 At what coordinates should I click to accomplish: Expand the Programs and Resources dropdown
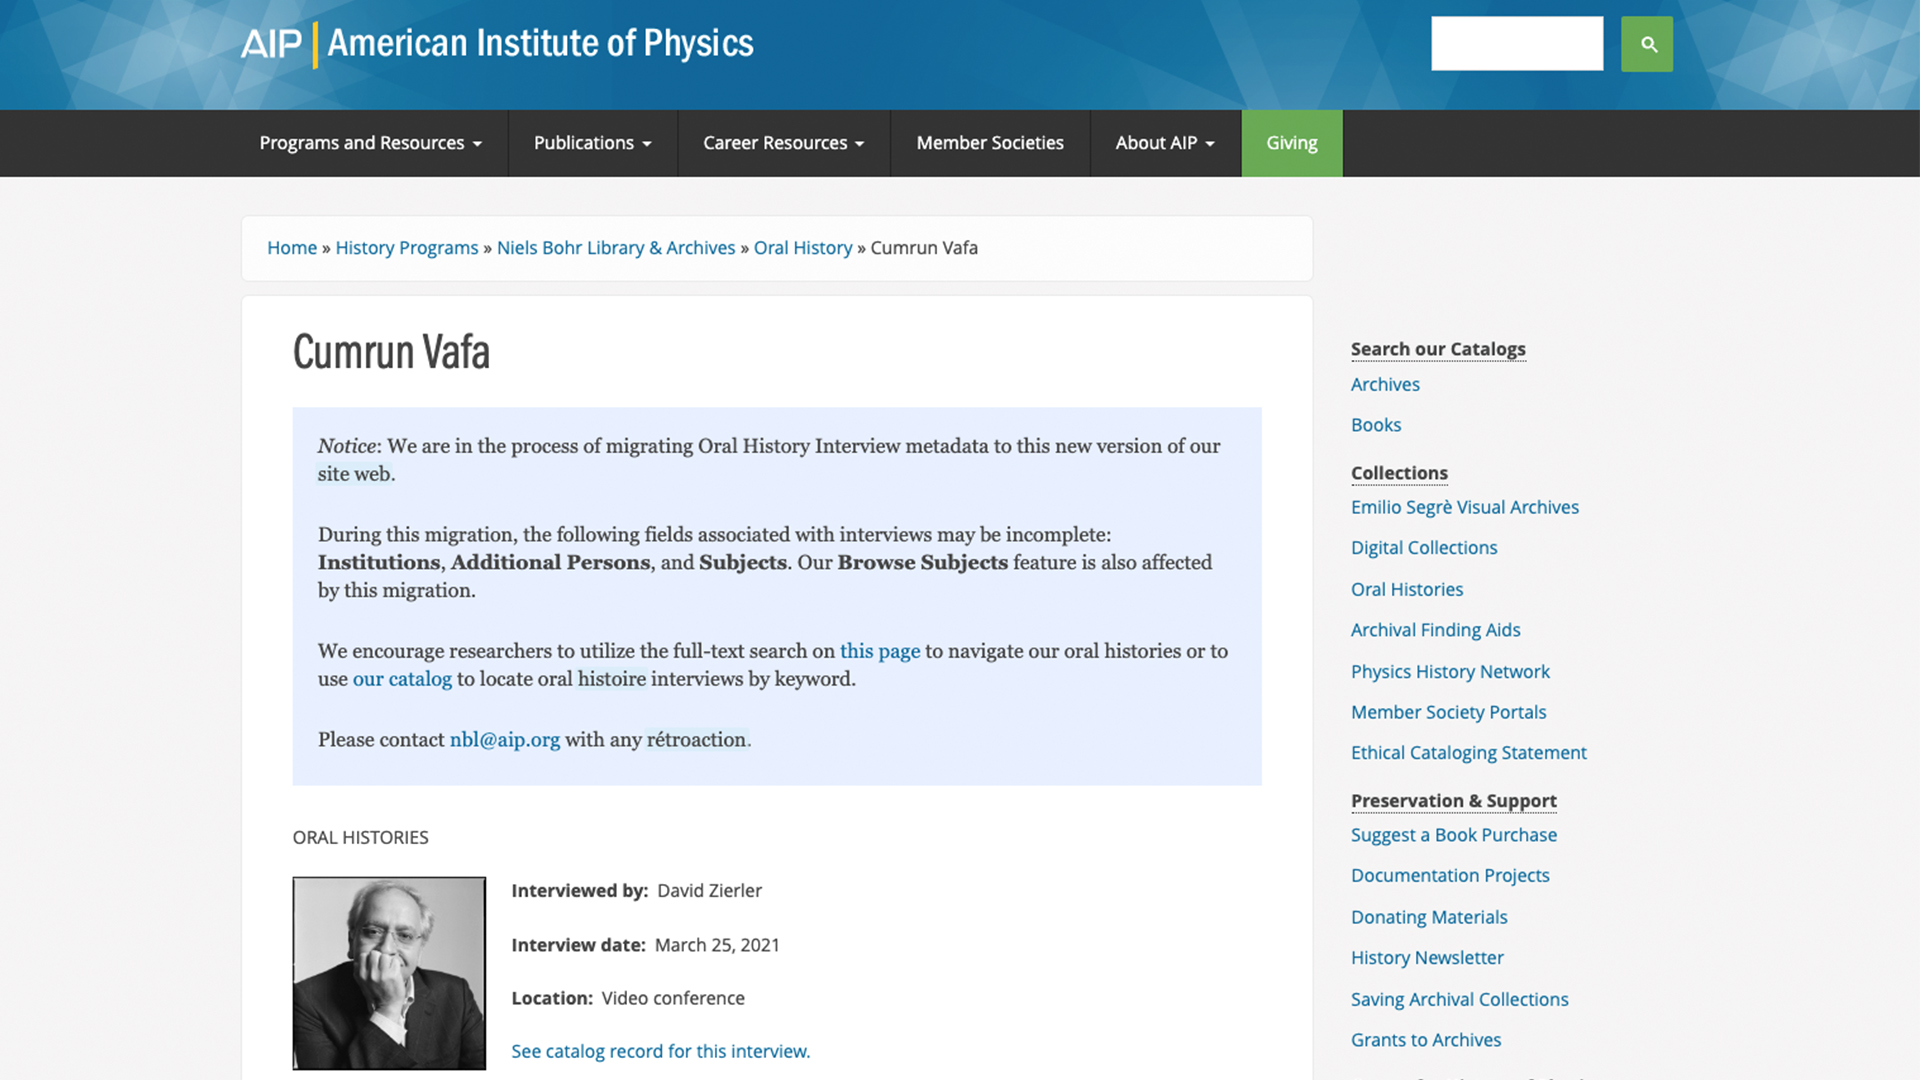click(370, 143)
